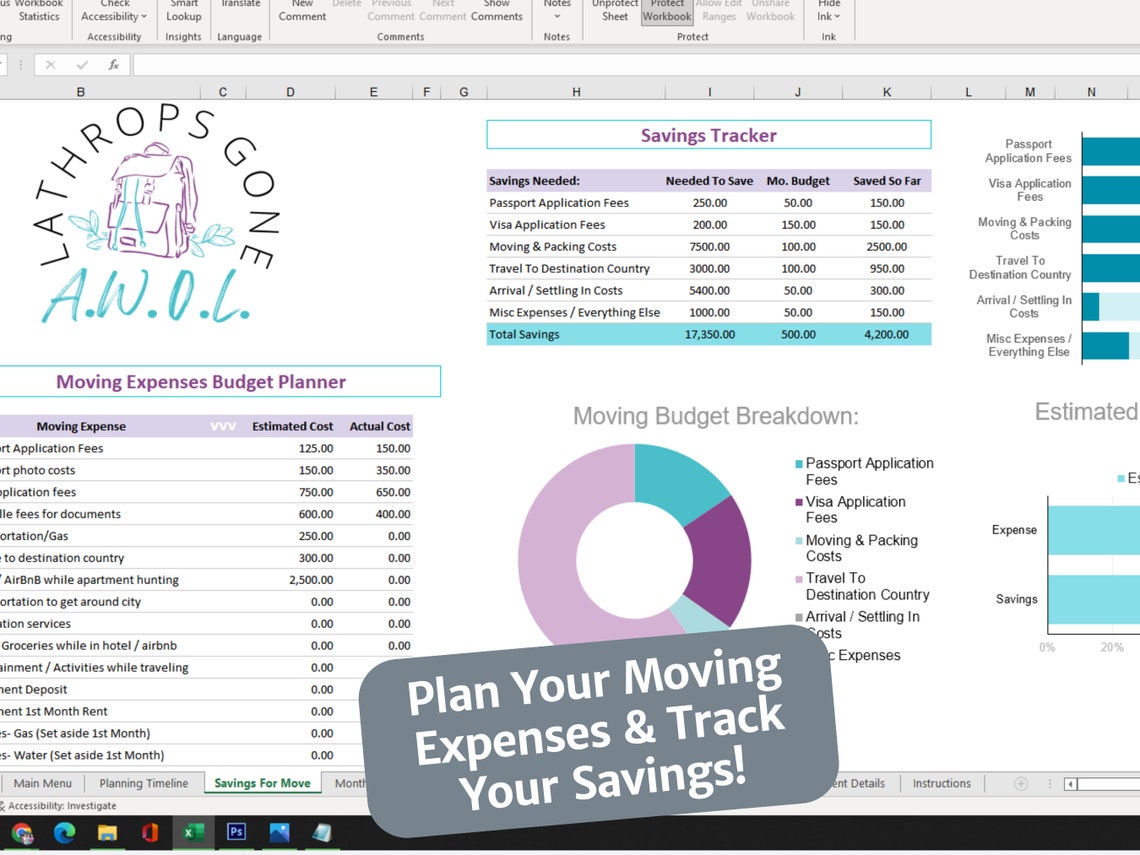Click the Accessibility: Investigate status button
The image size is (1140, 855).
[x=58, y=805]
